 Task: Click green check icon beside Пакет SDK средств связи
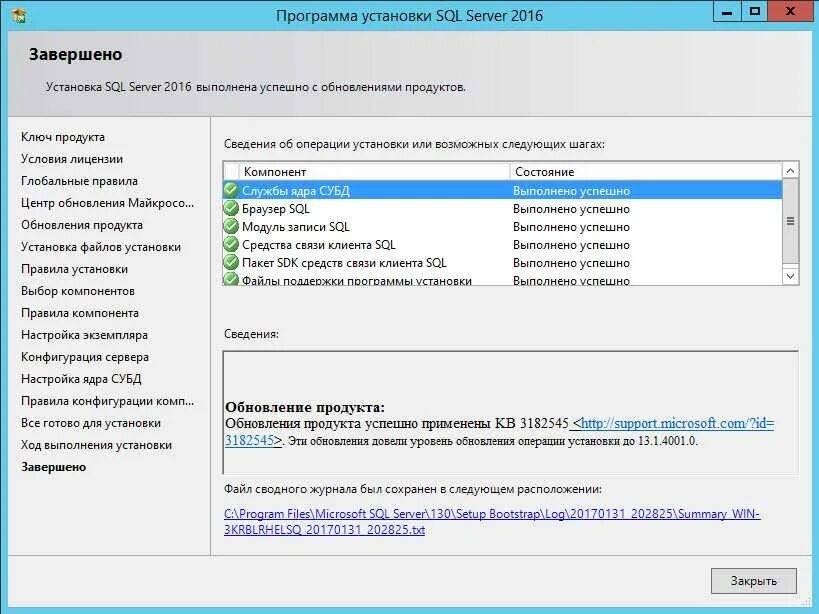coord(231,262)
